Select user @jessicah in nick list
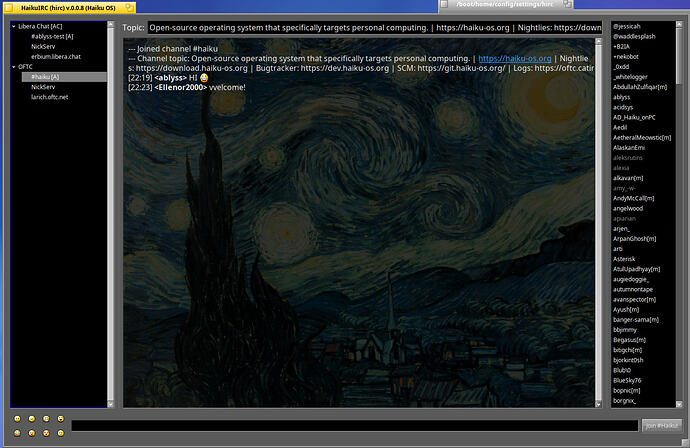This screenshot has height=448, width=690. click(x=627, y=26)
